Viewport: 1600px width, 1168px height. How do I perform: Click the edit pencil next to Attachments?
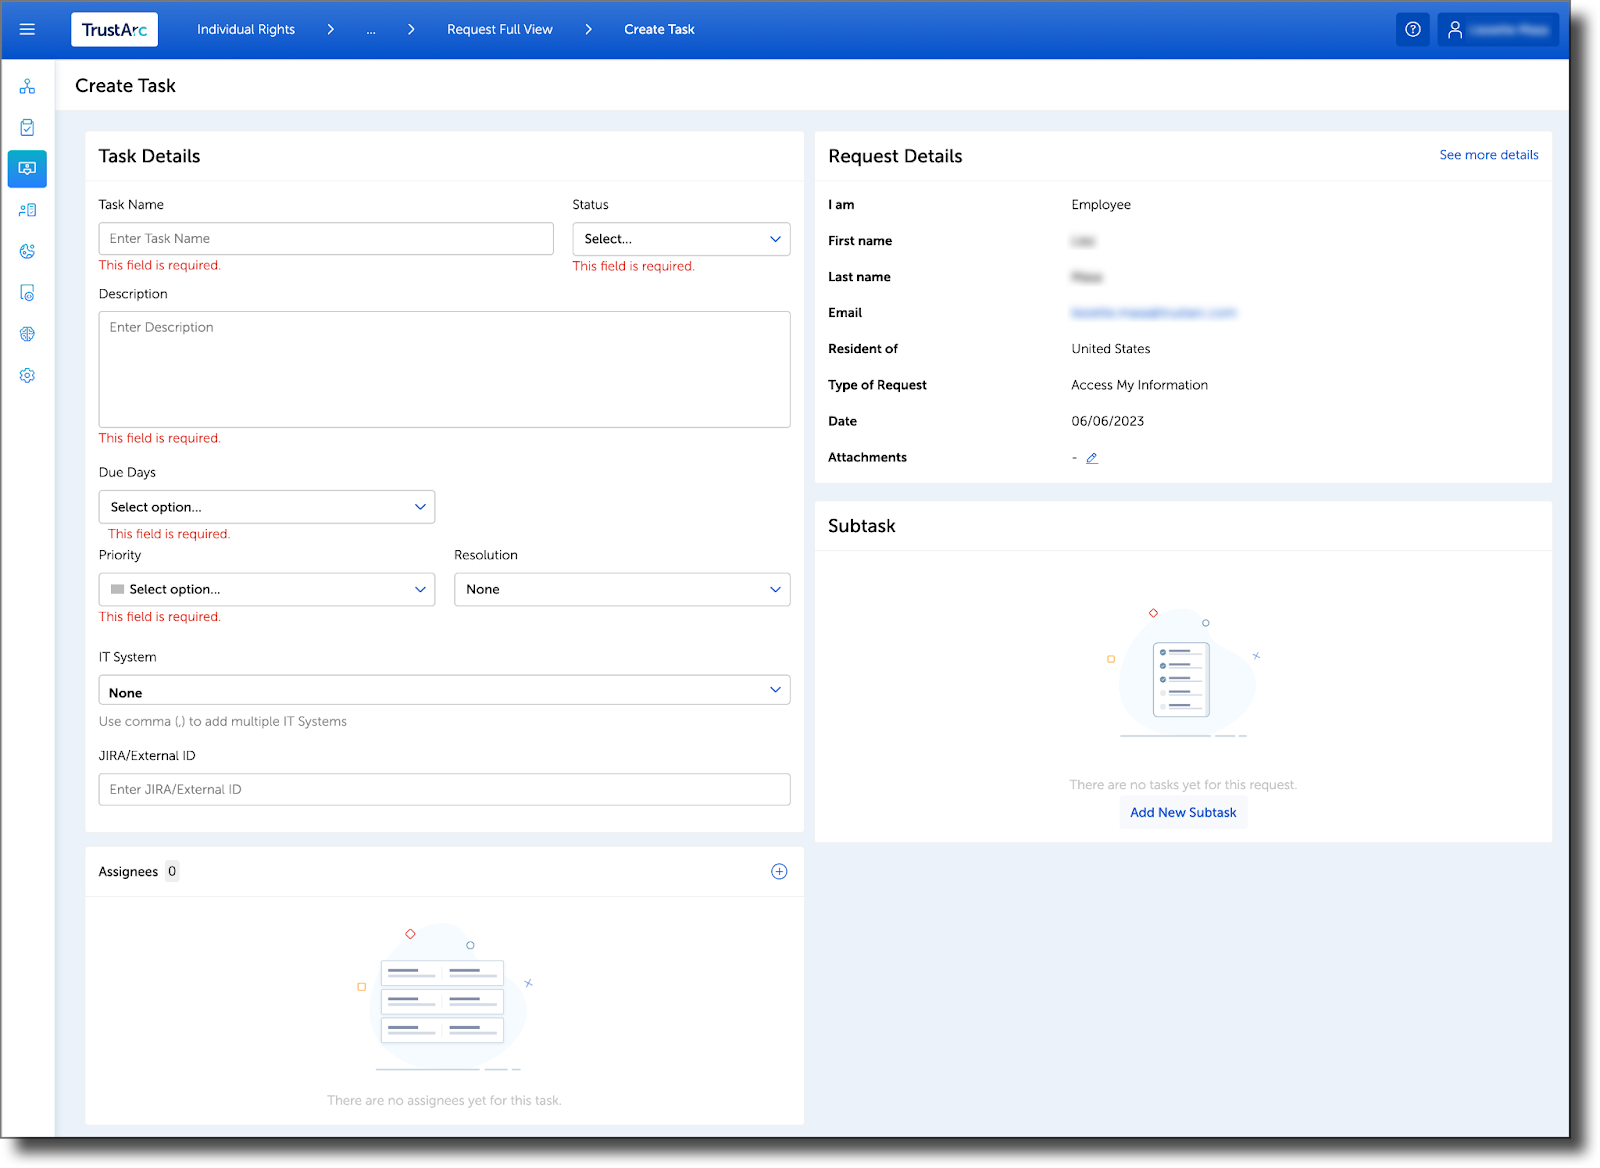1092,457
